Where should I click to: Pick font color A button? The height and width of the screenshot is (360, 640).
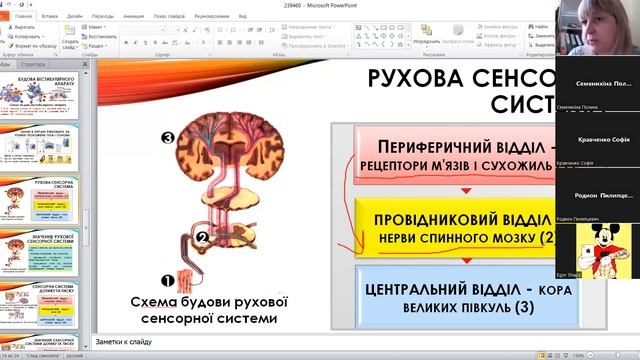point(203,43)
